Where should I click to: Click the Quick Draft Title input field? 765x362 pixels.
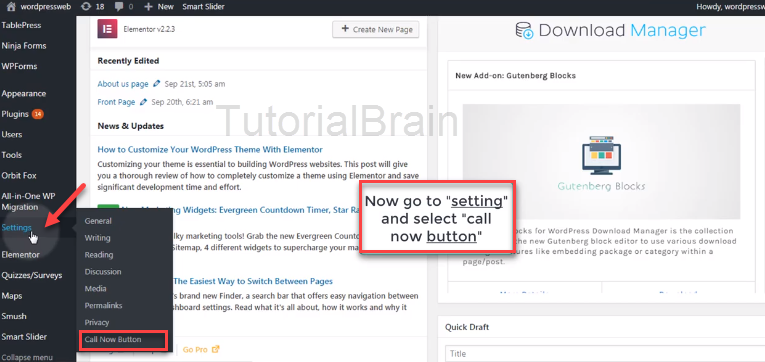click(x=605, y=354)
